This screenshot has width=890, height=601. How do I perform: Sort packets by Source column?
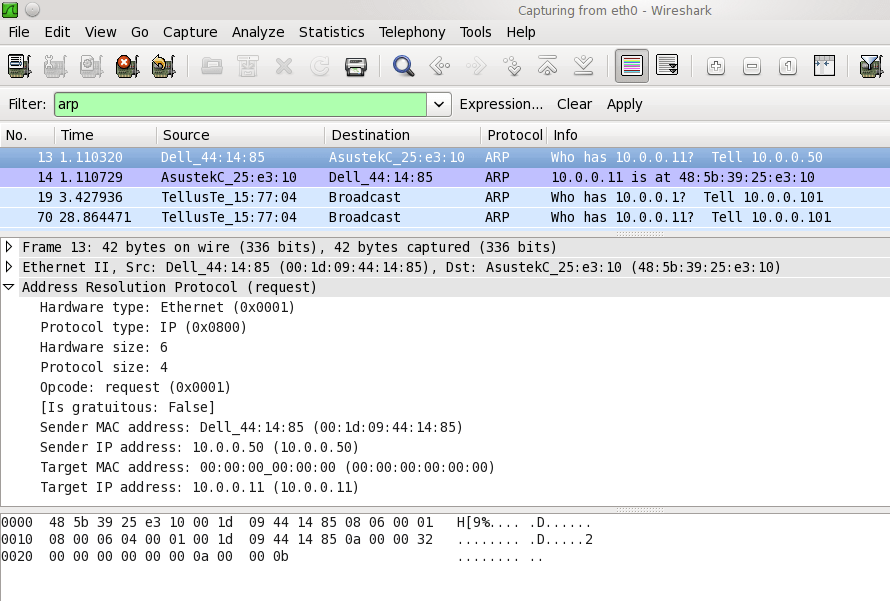coord(241,135)
